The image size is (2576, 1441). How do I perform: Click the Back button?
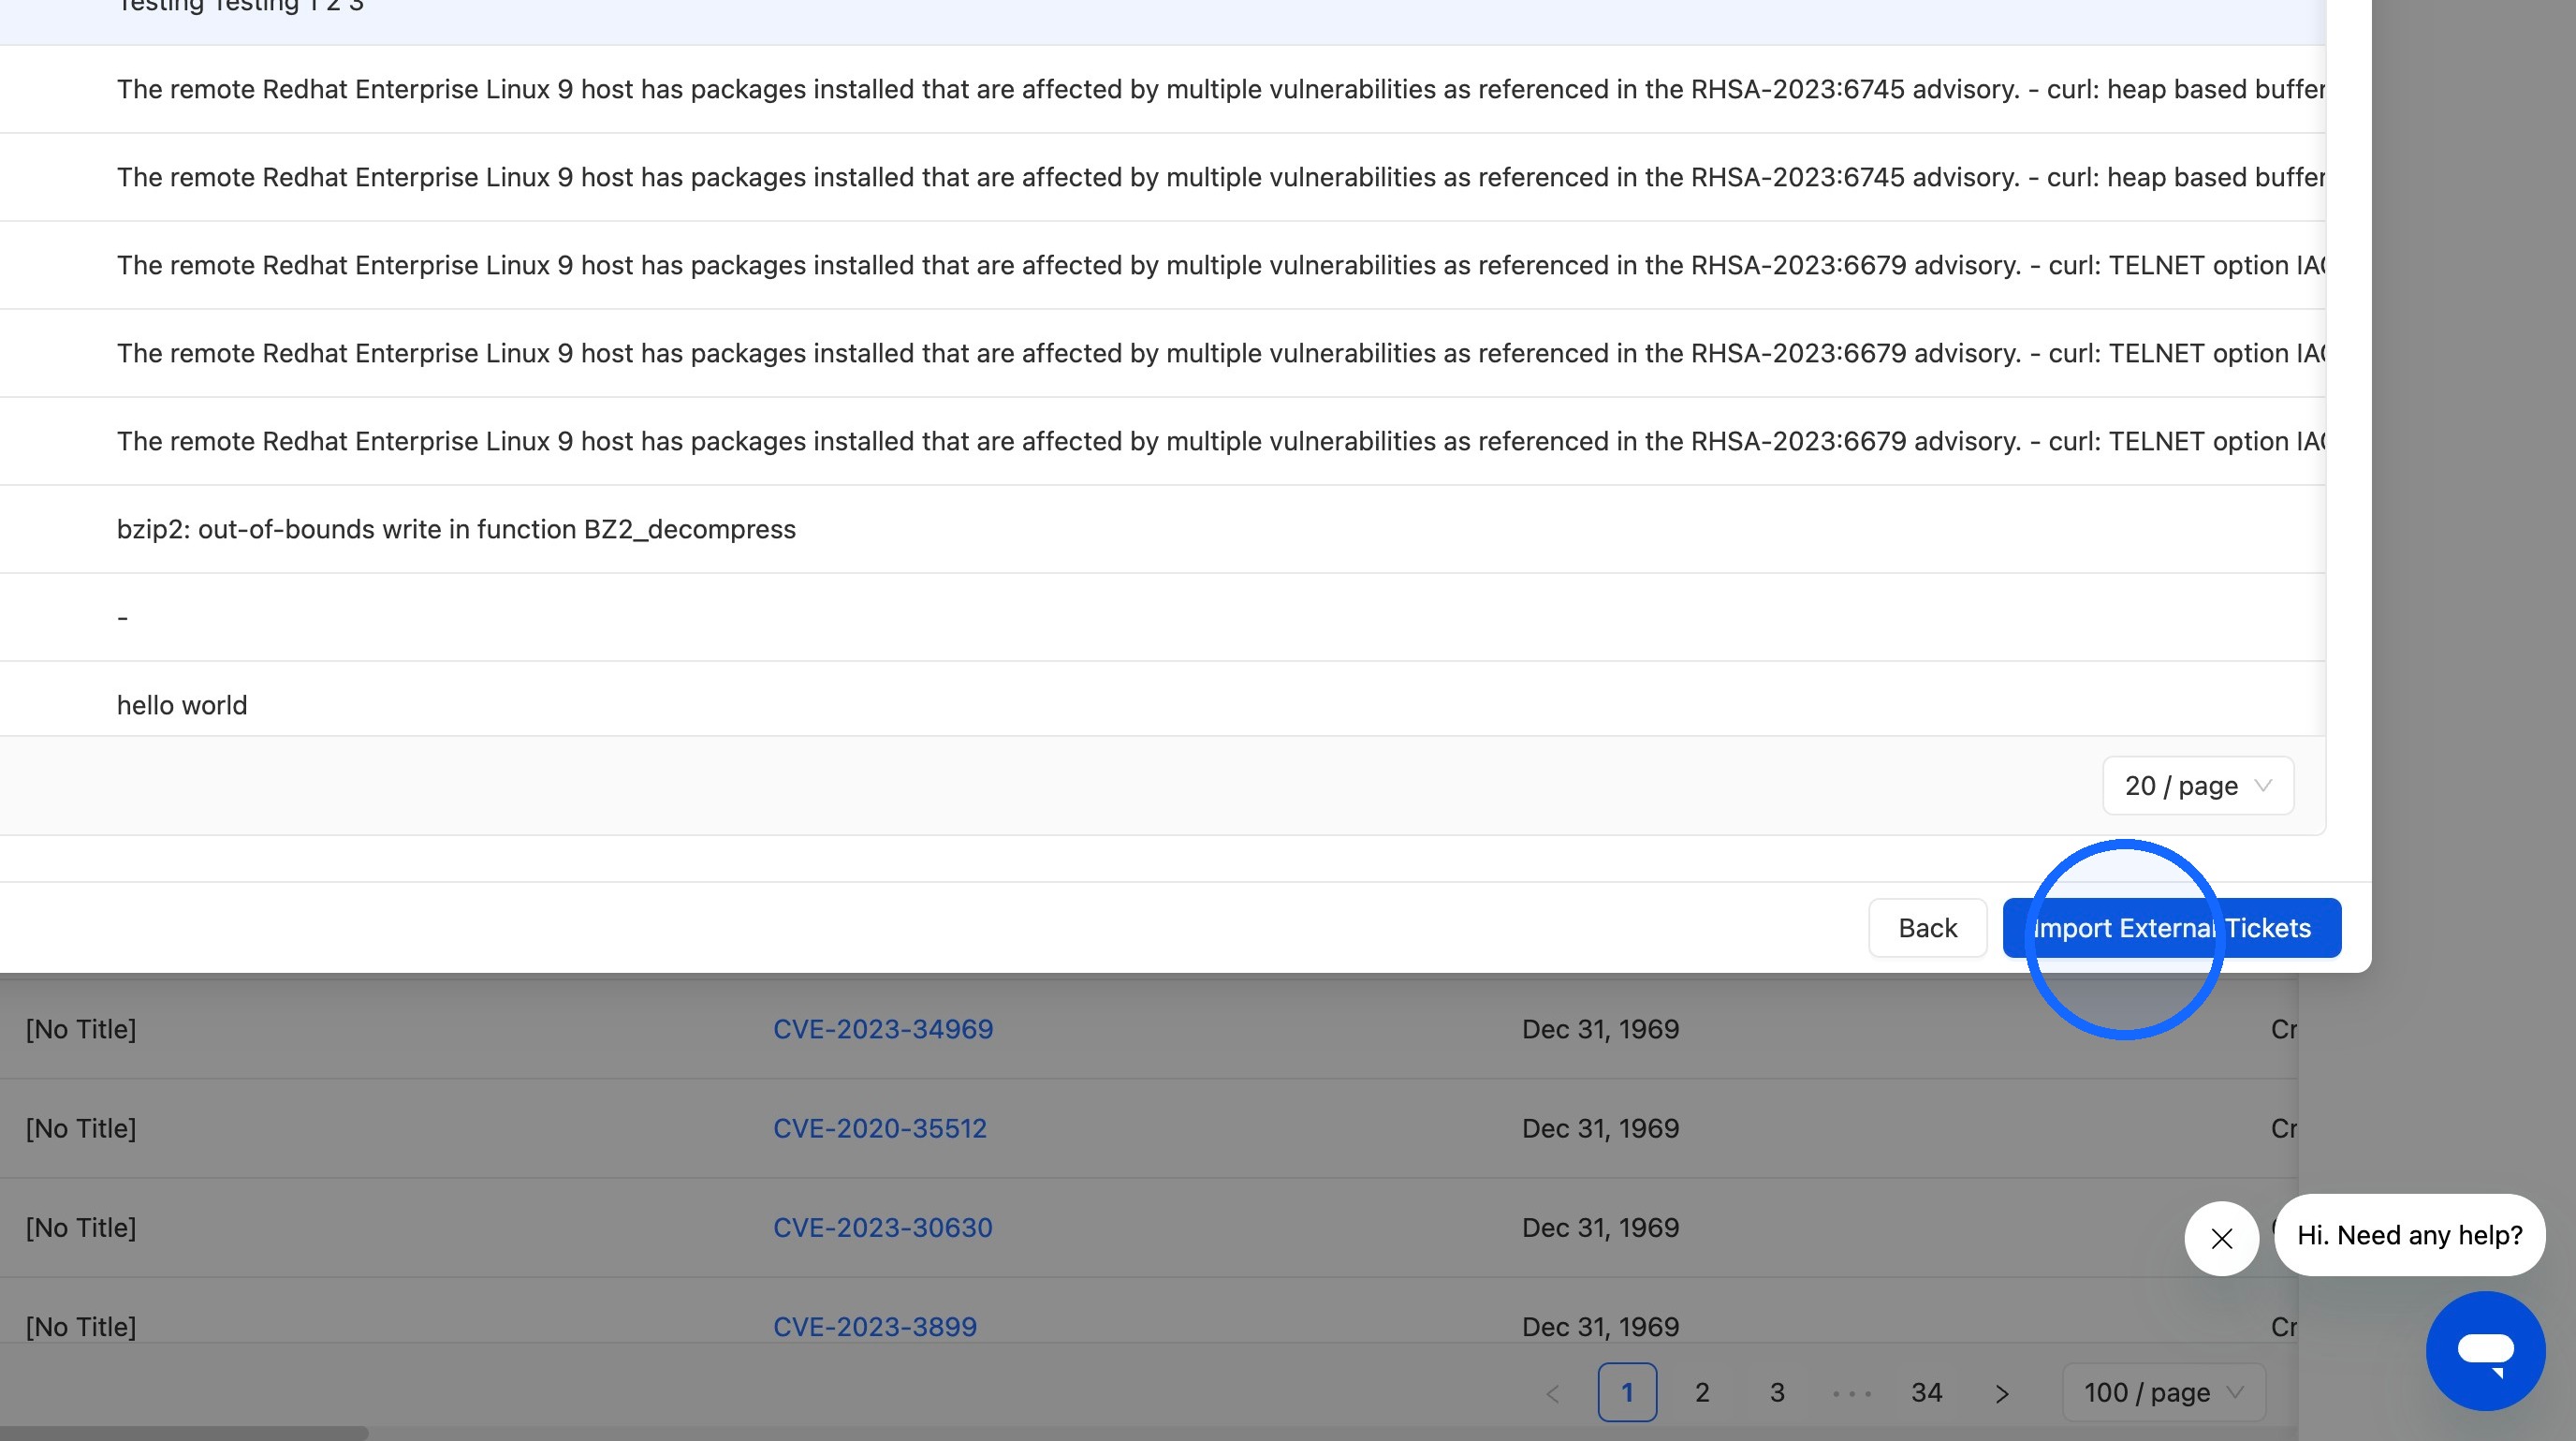click(1927, 928)
